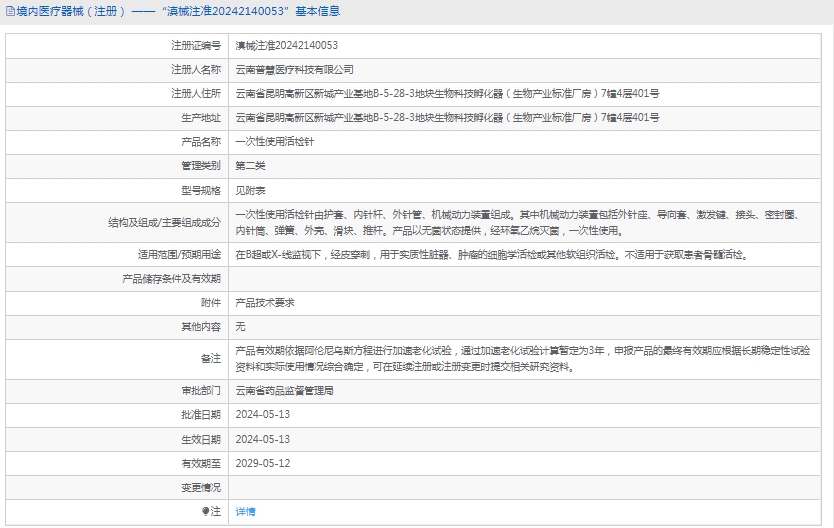Click the registrant name 云南普慧医疗科技有限公司

pyautogui.click(x=294, y=70)
